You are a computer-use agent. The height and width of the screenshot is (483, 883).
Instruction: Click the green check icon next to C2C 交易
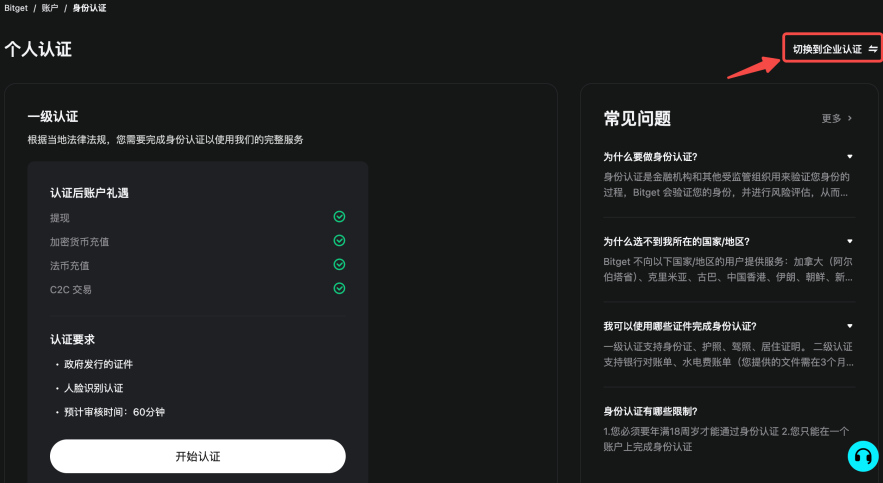(x=339, y=288)
